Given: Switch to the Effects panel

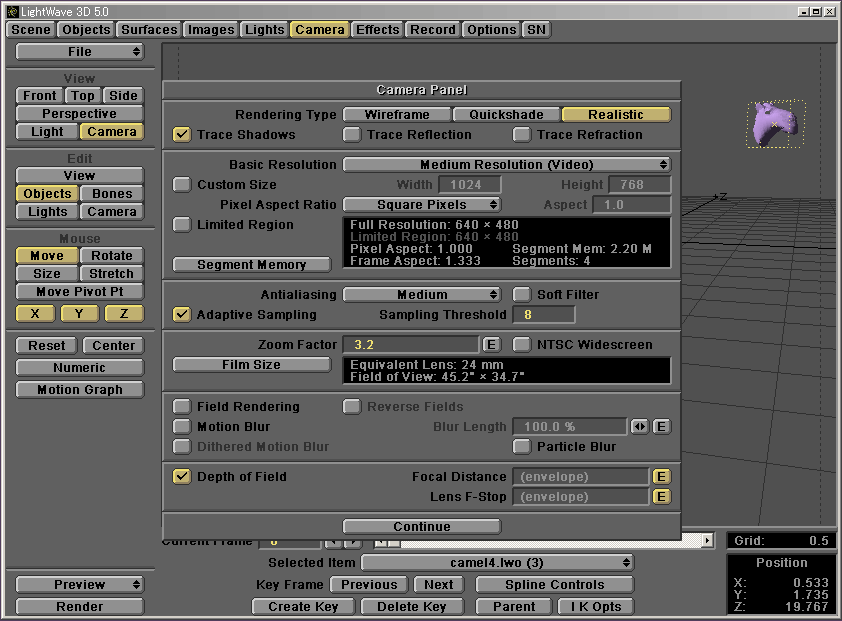Looking at the screenshot, I should coord(377,29).
